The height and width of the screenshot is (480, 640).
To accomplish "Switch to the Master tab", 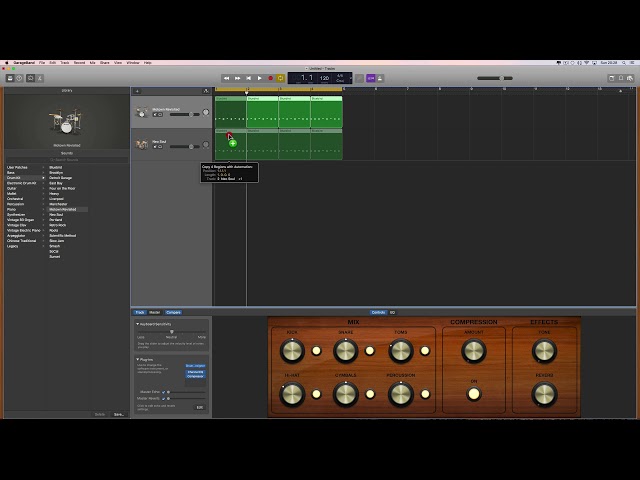I will pos(155,312).
